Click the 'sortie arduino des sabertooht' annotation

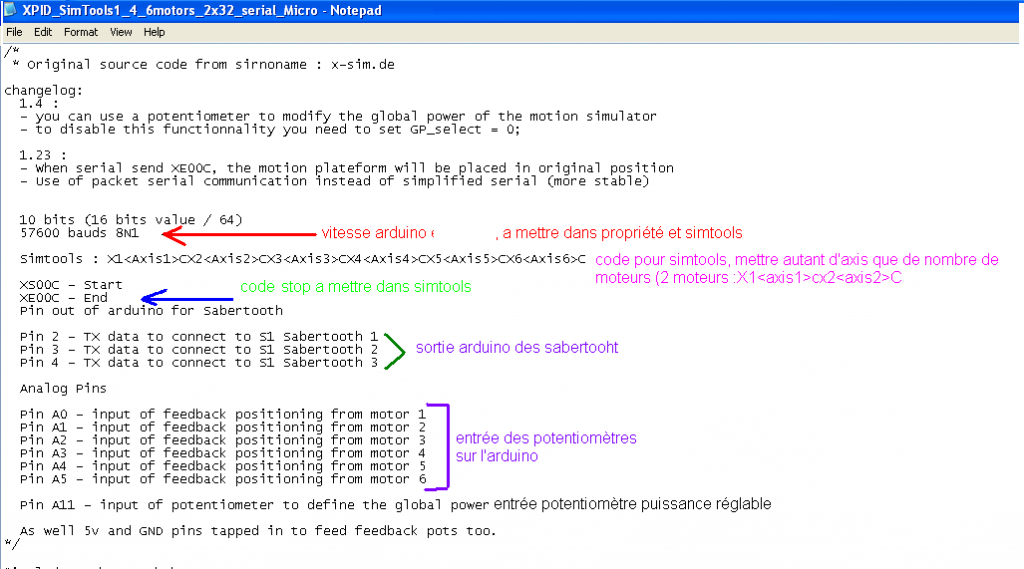pyautogui.click(x=517, y=348)
